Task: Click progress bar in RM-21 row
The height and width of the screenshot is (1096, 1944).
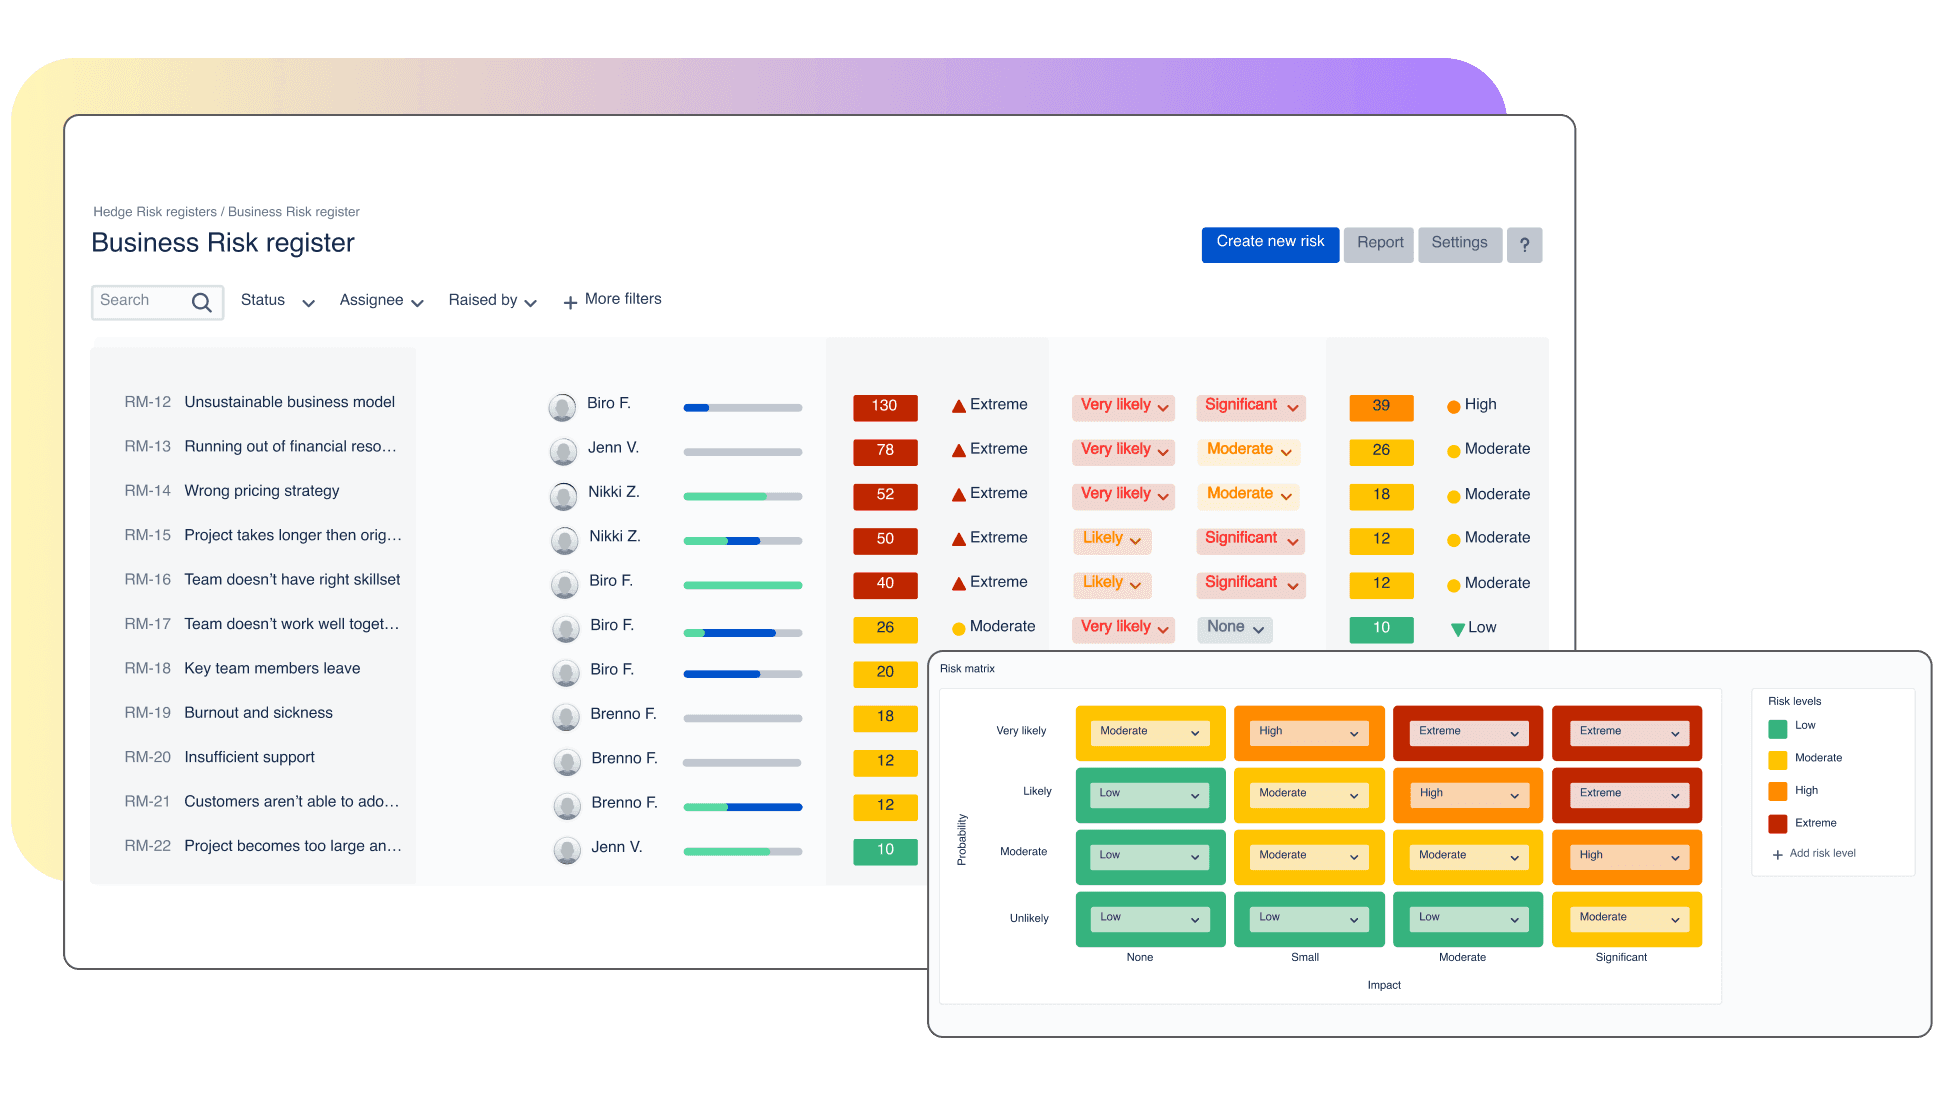Action: pyautogui.click(x=742, y=807)
